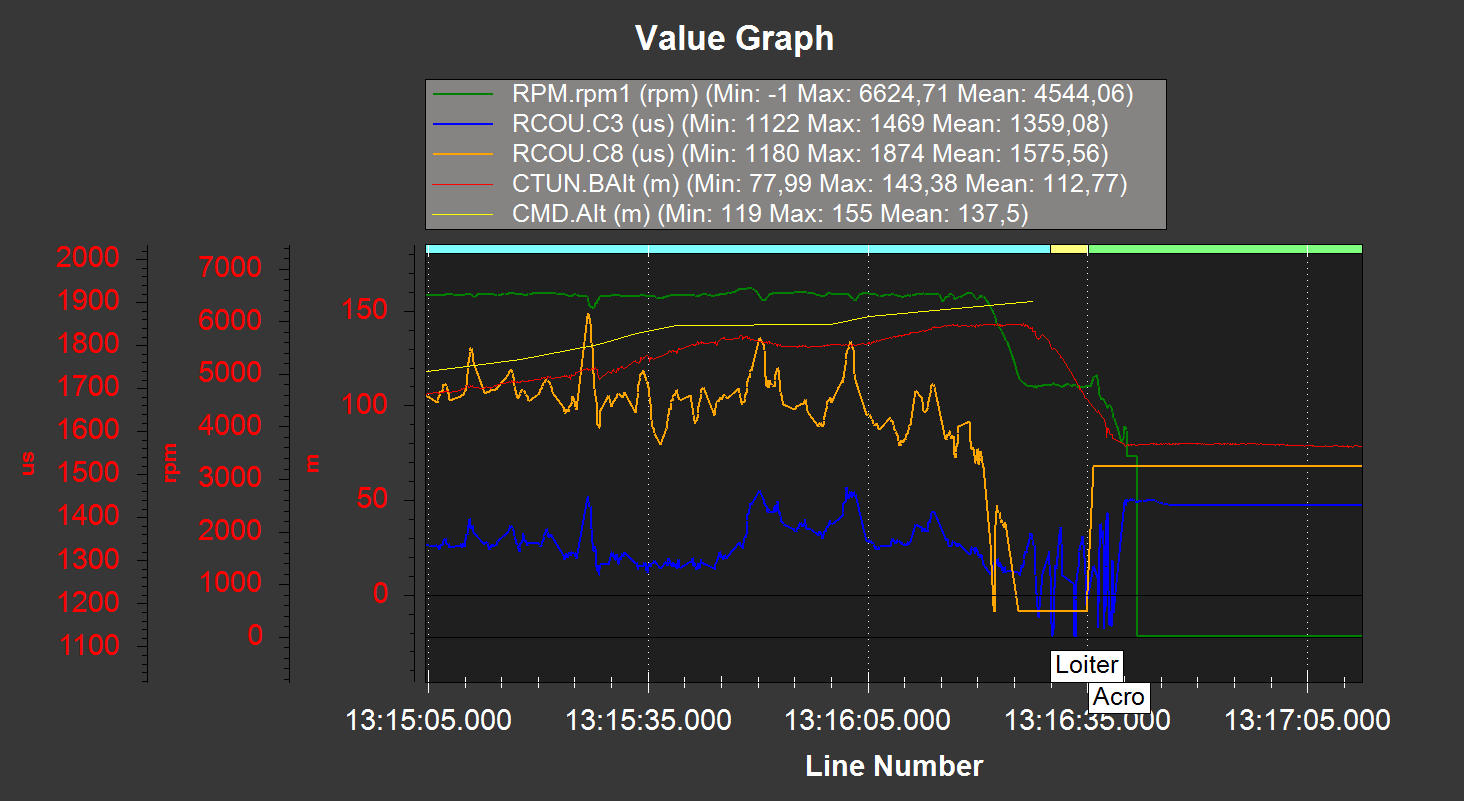
Task: Click the orange RCOU.C8 legend line sample
Action: (x=464, y=153)
